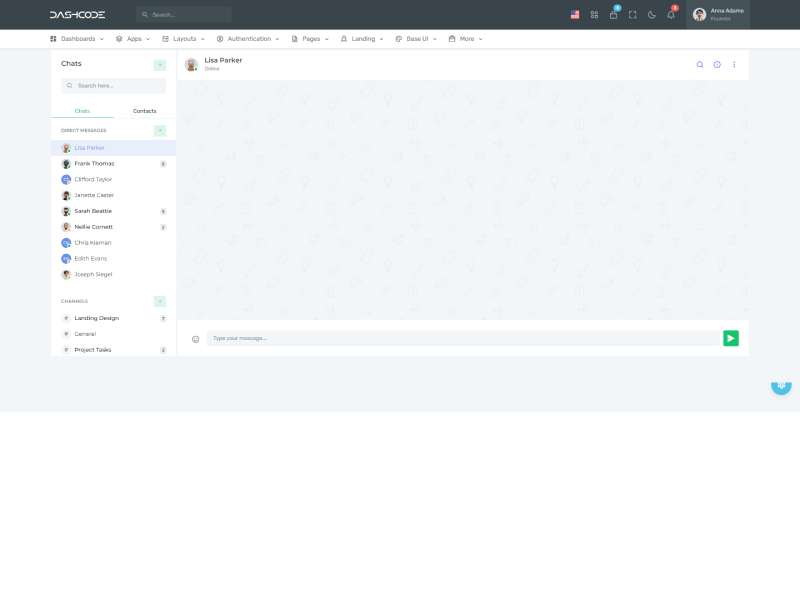The height and width of the screenshot is (600, 800).
Task: Add a new direct message with plus button
Action: point(160,130)
